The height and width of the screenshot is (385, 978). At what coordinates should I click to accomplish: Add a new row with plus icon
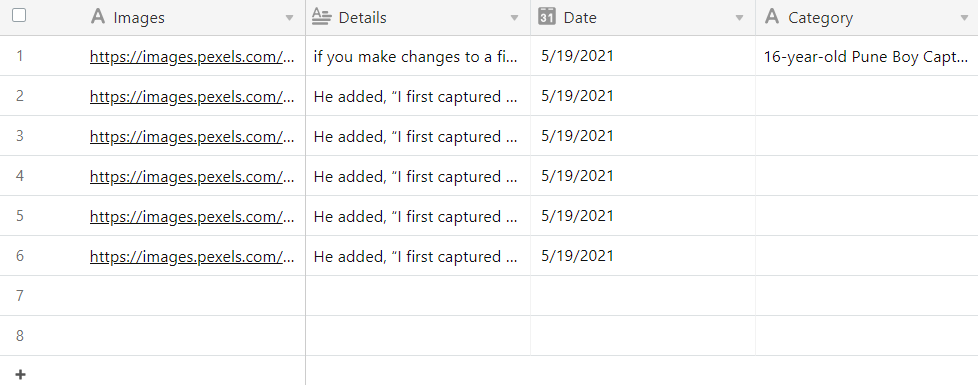point(21,374)
